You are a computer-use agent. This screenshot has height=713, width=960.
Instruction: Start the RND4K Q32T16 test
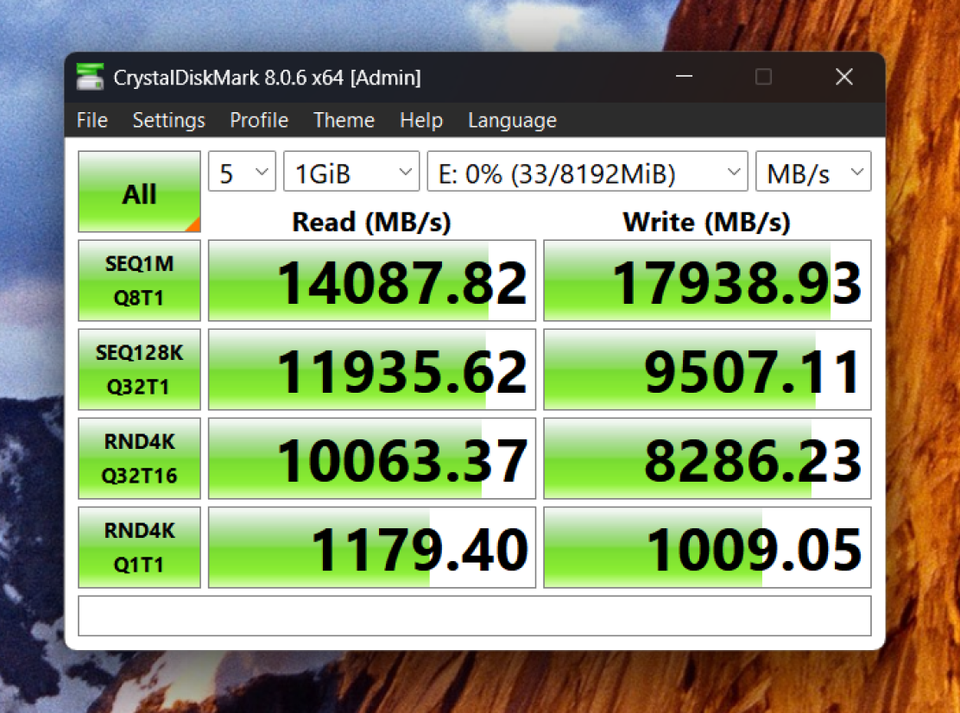click(x=139, y=457)
